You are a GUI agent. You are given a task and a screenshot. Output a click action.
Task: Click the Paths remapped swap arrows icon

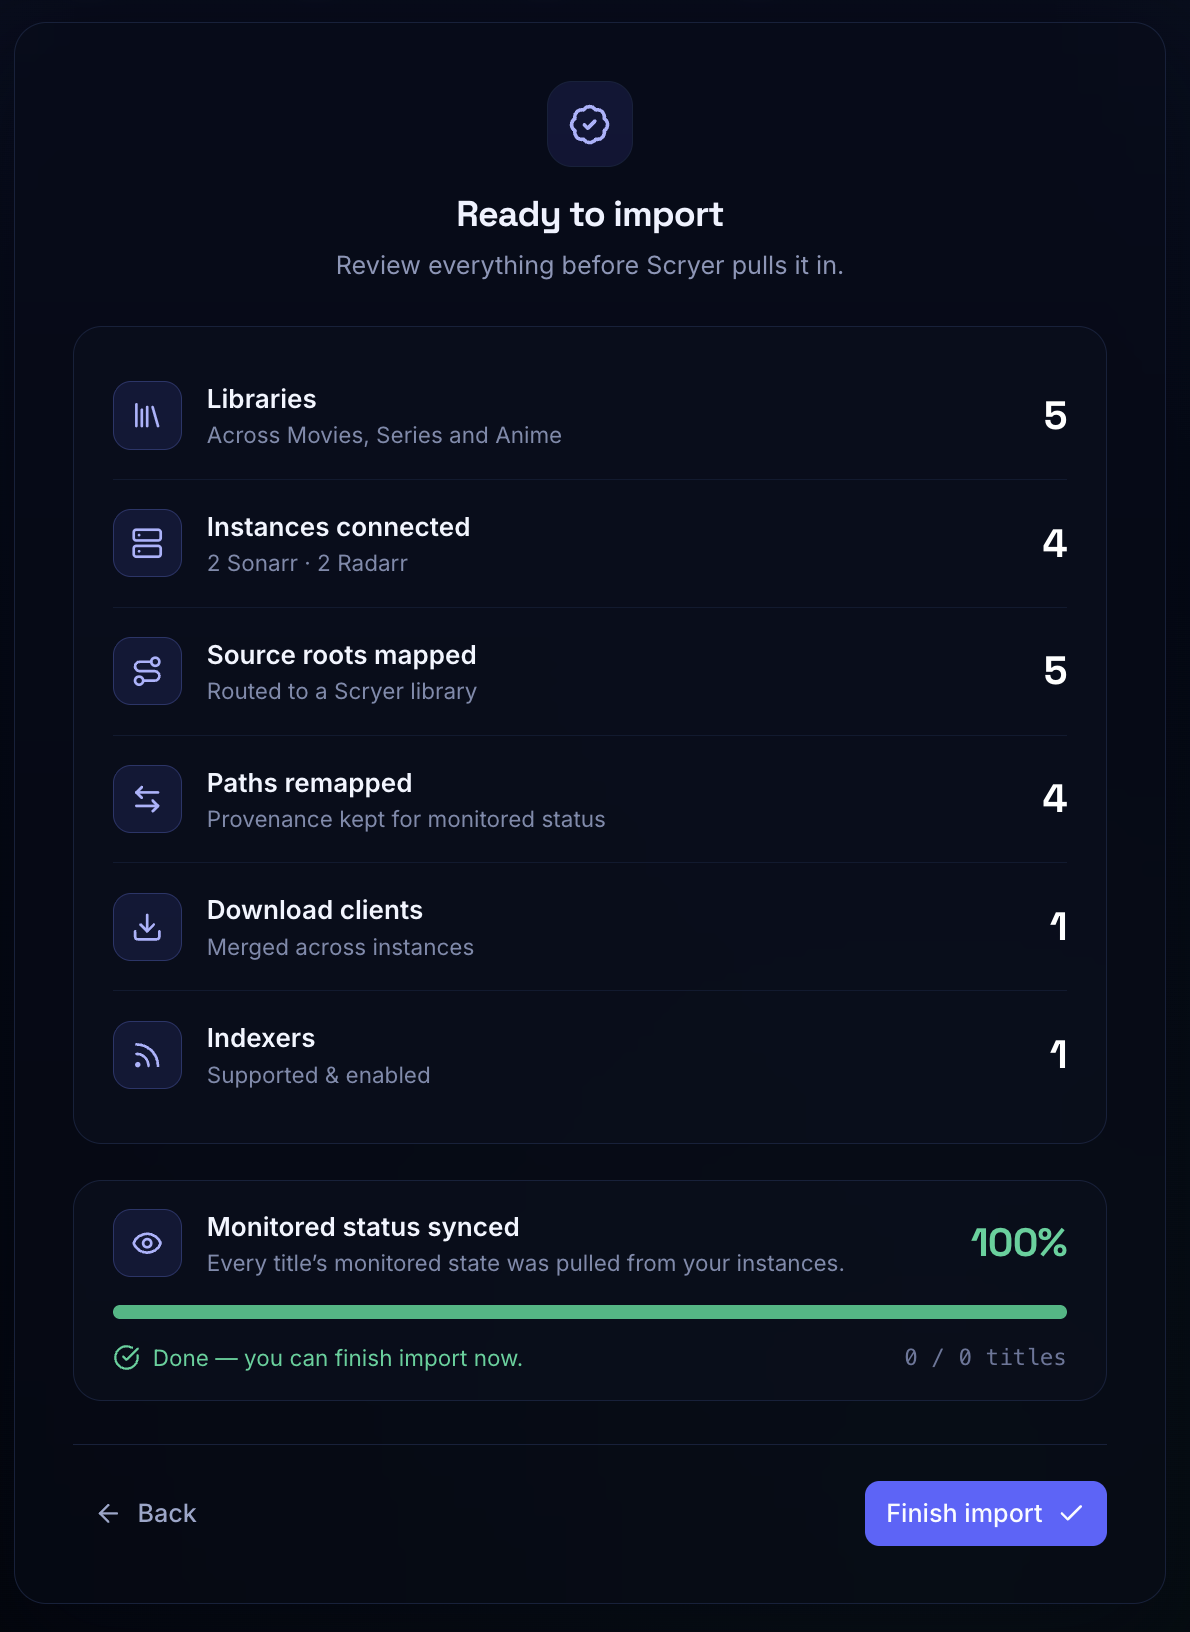tap(147, 799)
